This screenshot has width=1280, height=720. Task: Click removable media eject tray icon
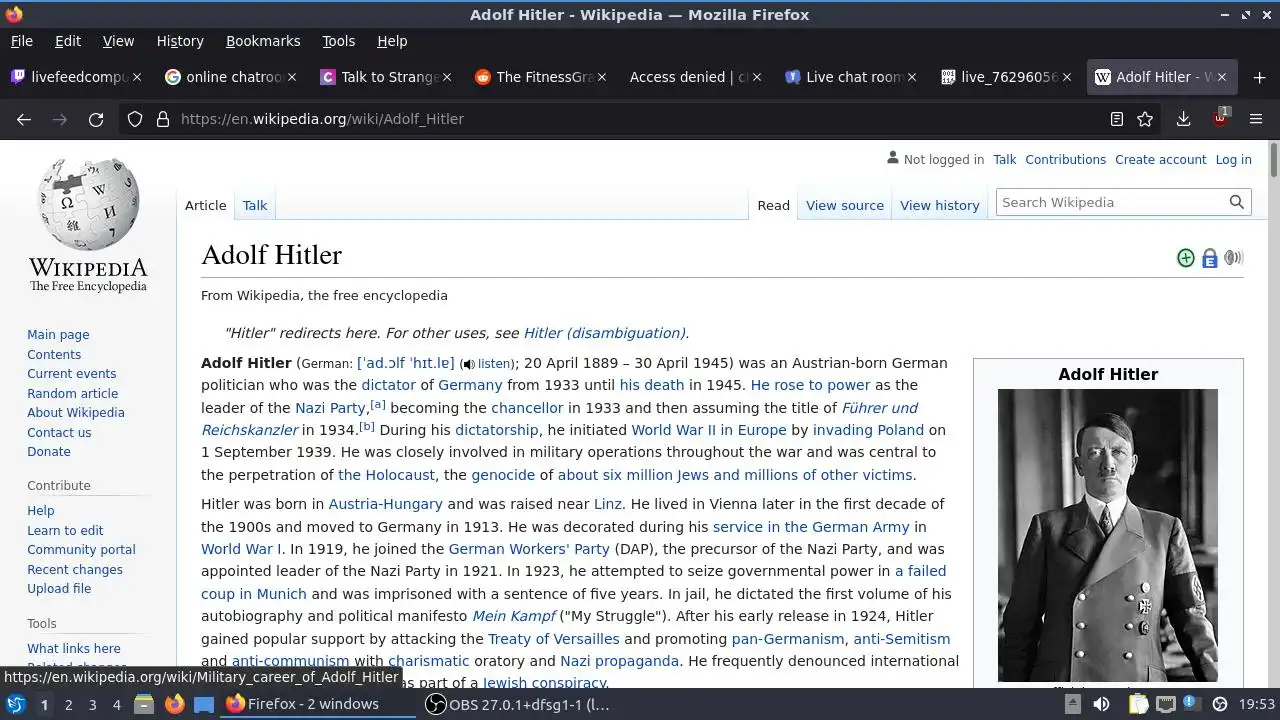pos(1072,704)
